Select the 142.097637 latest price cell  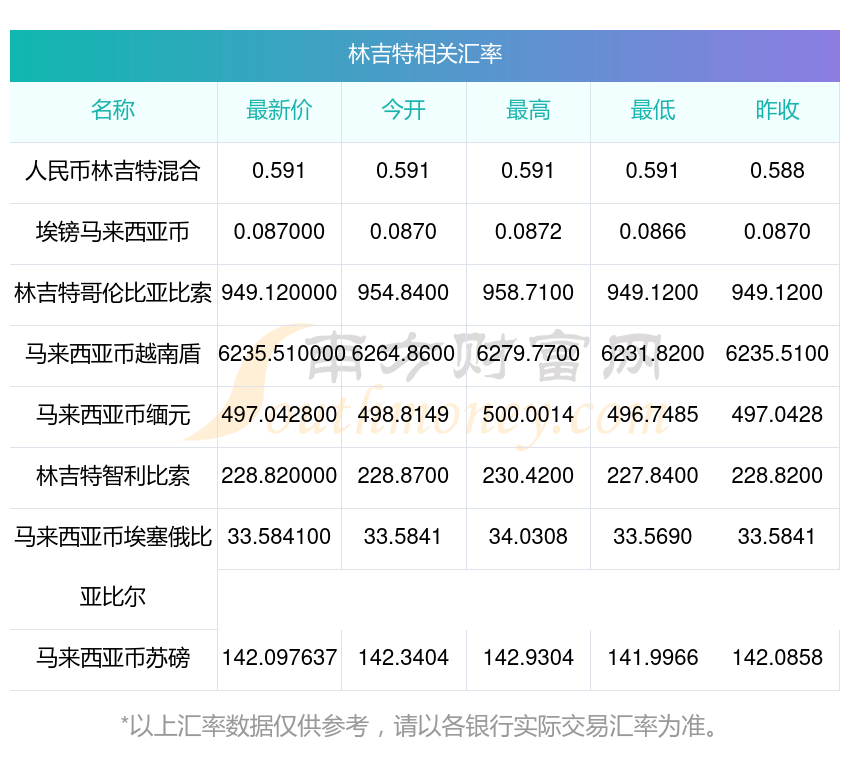click(x=279, y=658)
